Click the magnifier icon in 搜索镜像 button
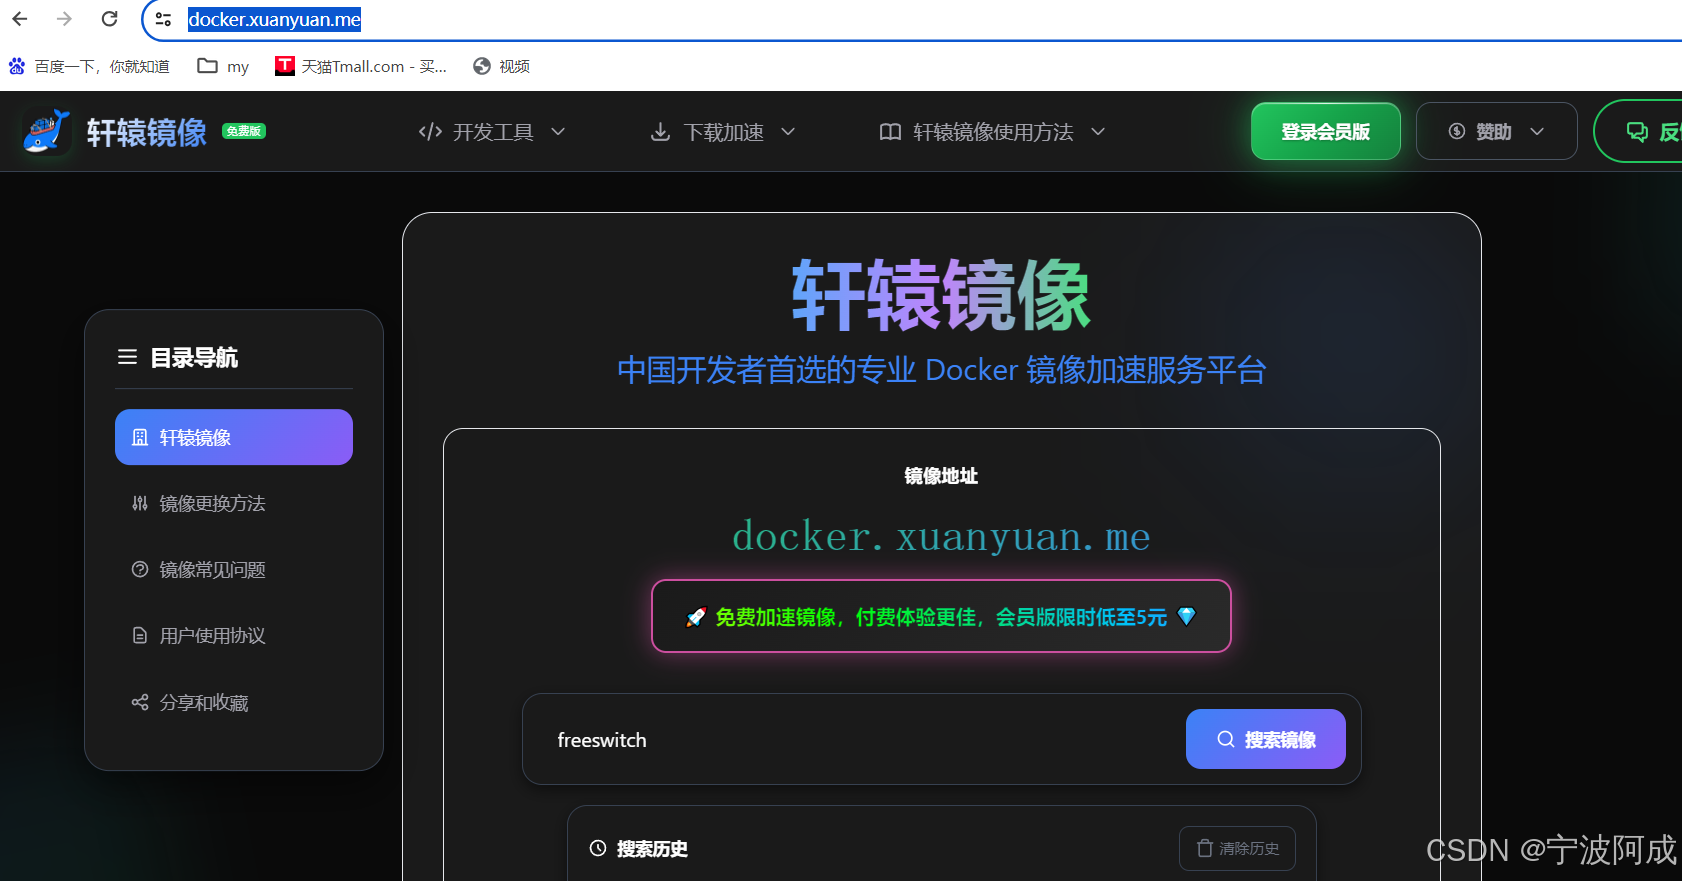Image resolution: width=1682 pixels, height=881 pixels. click(1225, 739)
